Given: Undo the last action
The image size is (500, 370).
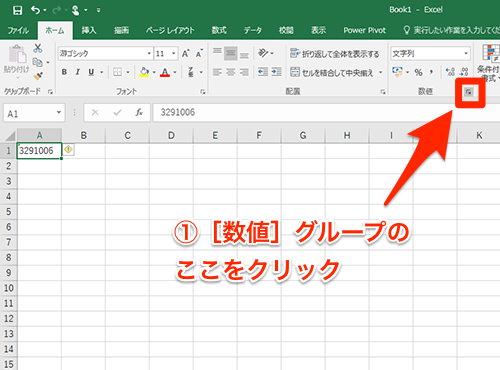Looking at the screenshot, I should click(x=35, y=10).
